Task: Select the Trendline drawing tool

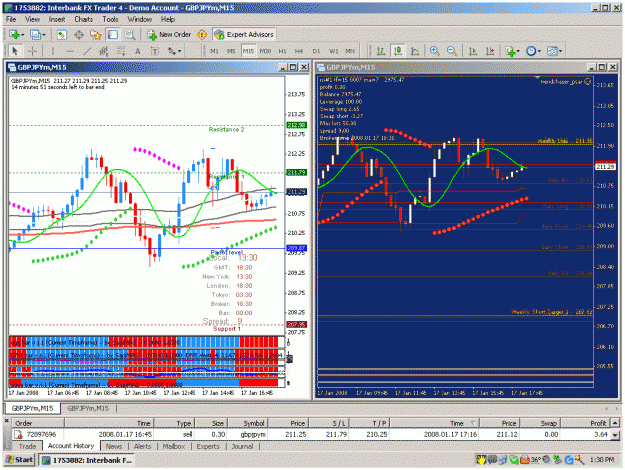Action: pos(87,51)
